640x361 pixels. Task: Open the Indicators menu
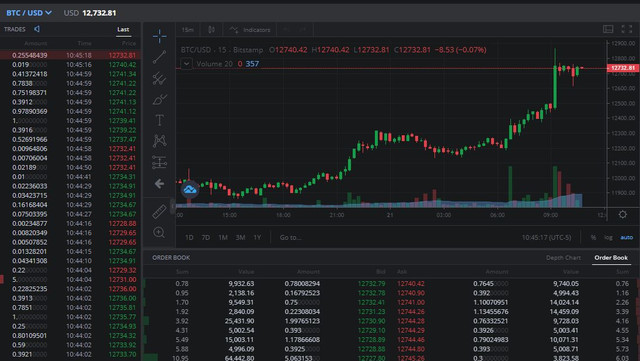coord(250,30)
